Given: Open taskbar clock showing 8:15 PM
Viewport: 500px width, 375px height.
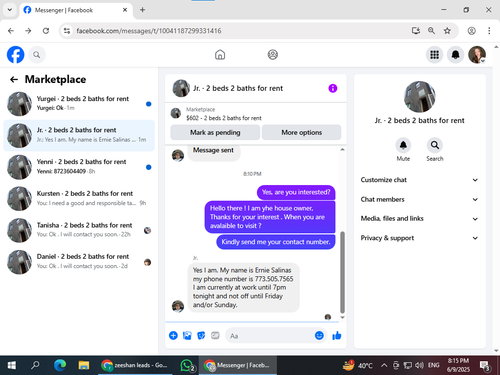Looking at the screenshot, I should pyautogui.click(x=458, y=365).
